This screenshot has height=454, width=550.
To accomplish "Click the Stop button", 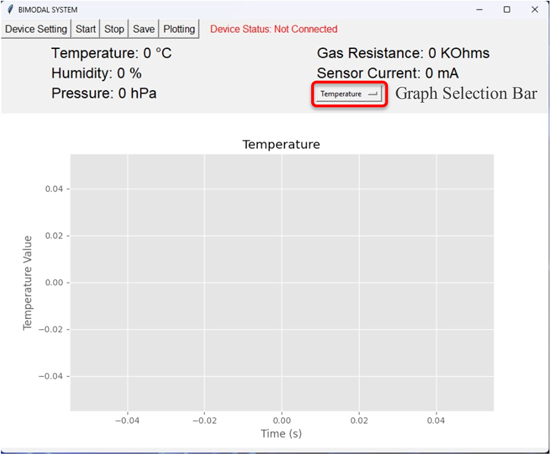I will coord(114,29).
